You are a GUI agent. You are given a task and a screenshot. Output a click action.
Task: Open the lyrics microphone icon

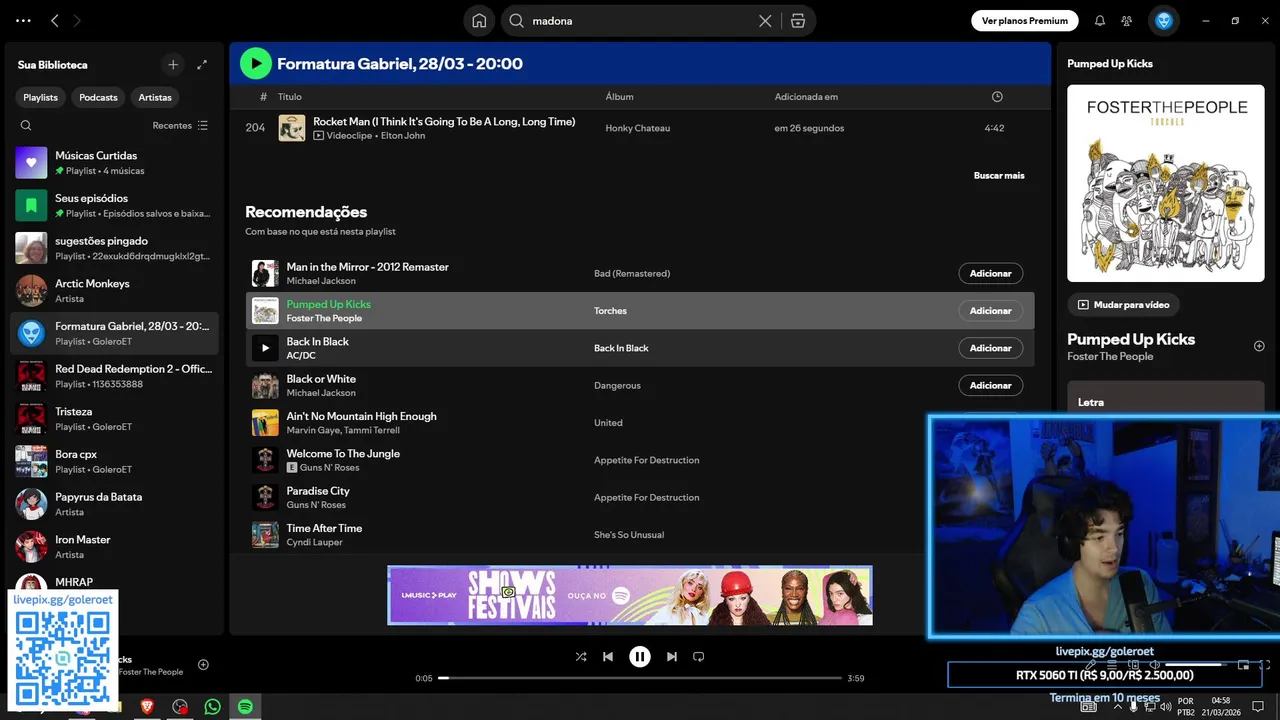coord(1091,665)
